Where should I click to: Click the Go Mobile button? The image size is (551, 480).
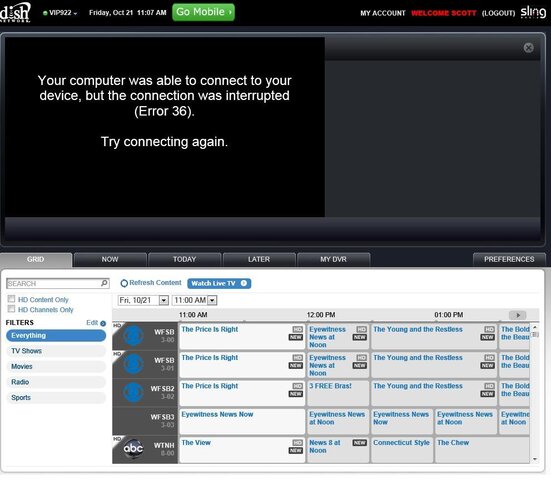click(203, 12)
